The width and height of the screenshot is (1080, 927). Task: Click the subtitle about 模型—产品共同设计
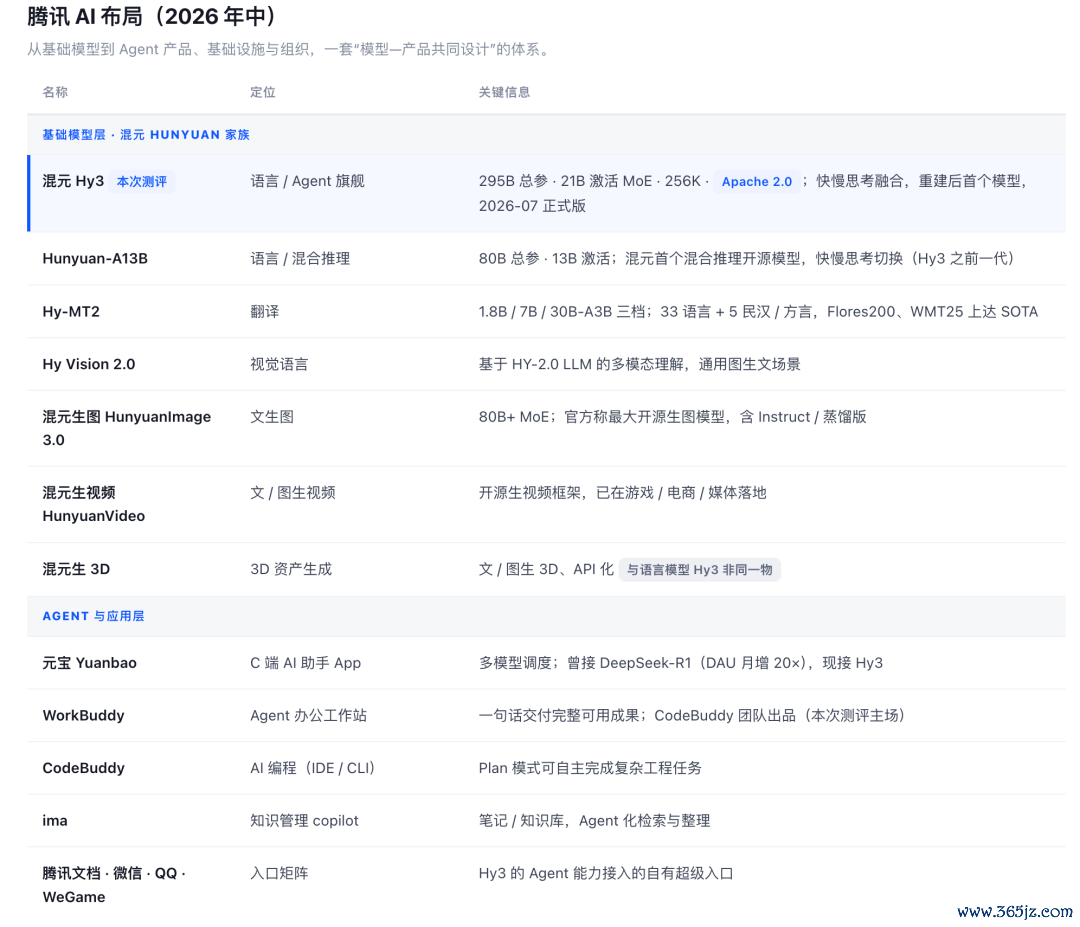coord(289,50)
